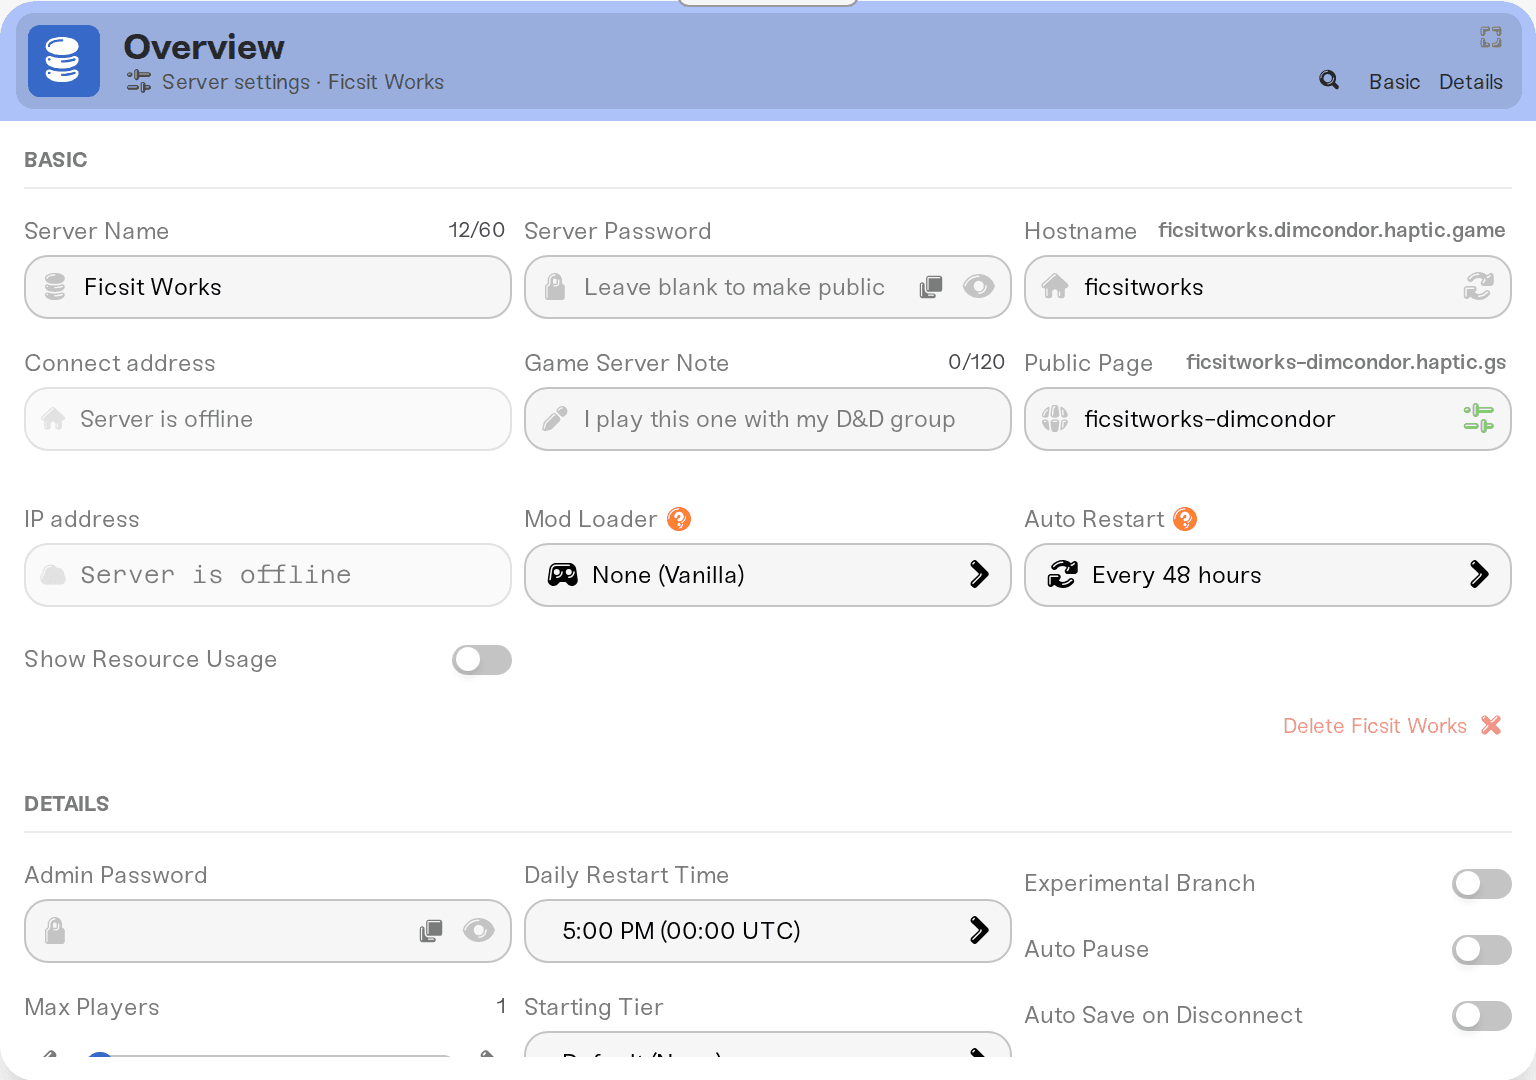Open the Auto Restart Every 48 hours dropdown
Viewport: 1536px width, 1080px height.
pos(1268,575)
